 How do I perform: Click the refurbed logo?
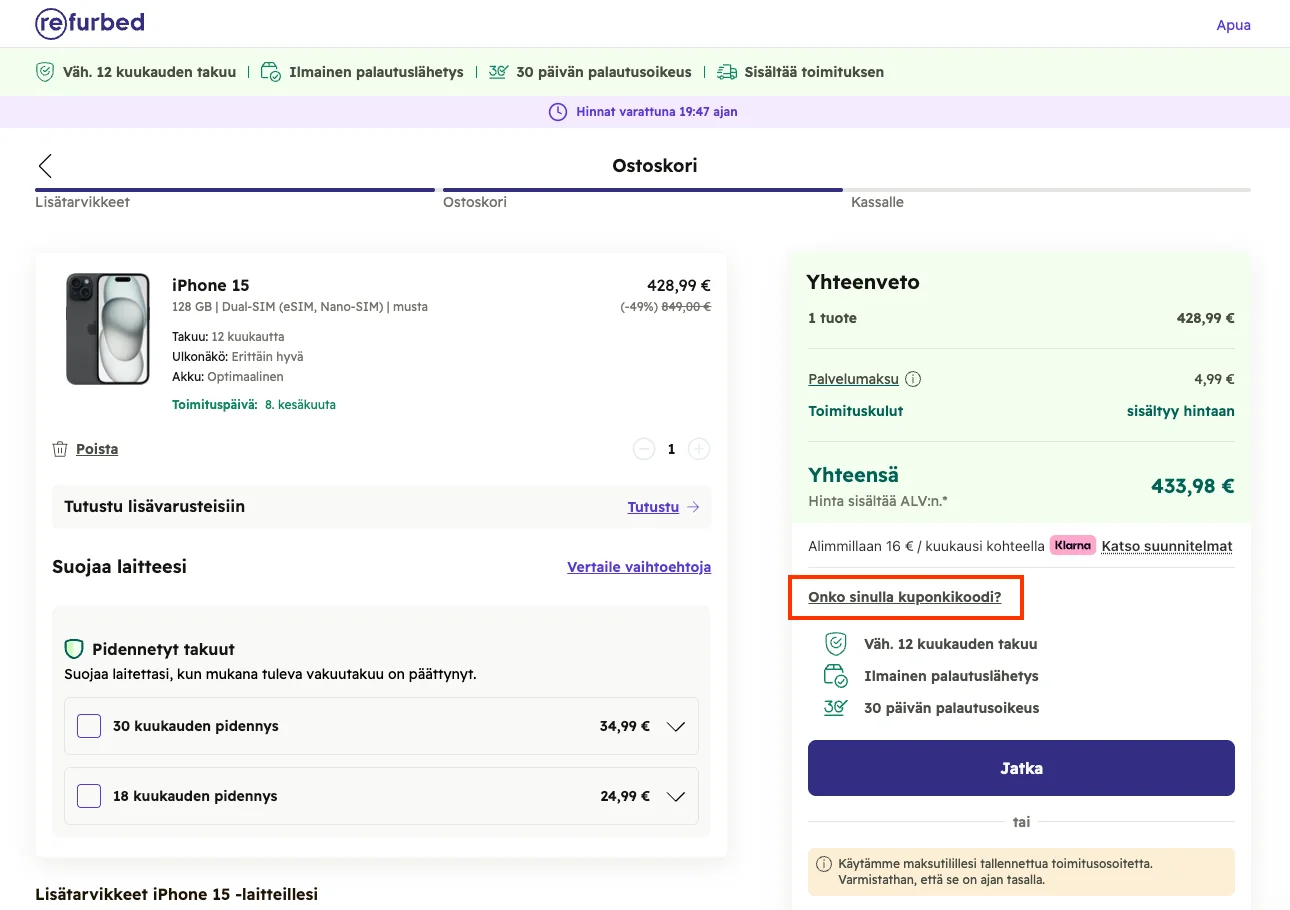89,23
